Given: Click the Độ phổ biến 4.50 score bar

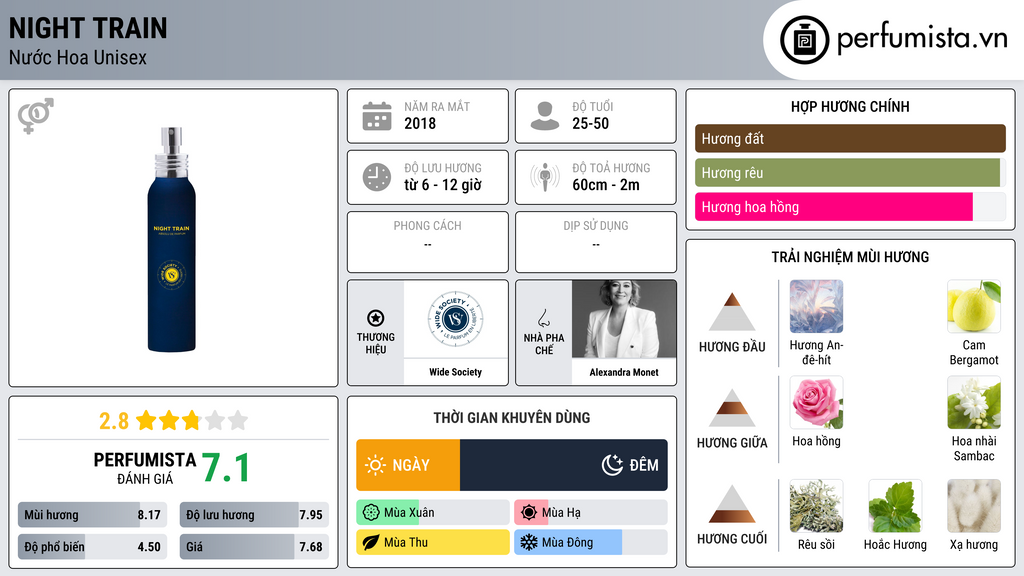Looking at the screenshot, I should tap(92, 547).
